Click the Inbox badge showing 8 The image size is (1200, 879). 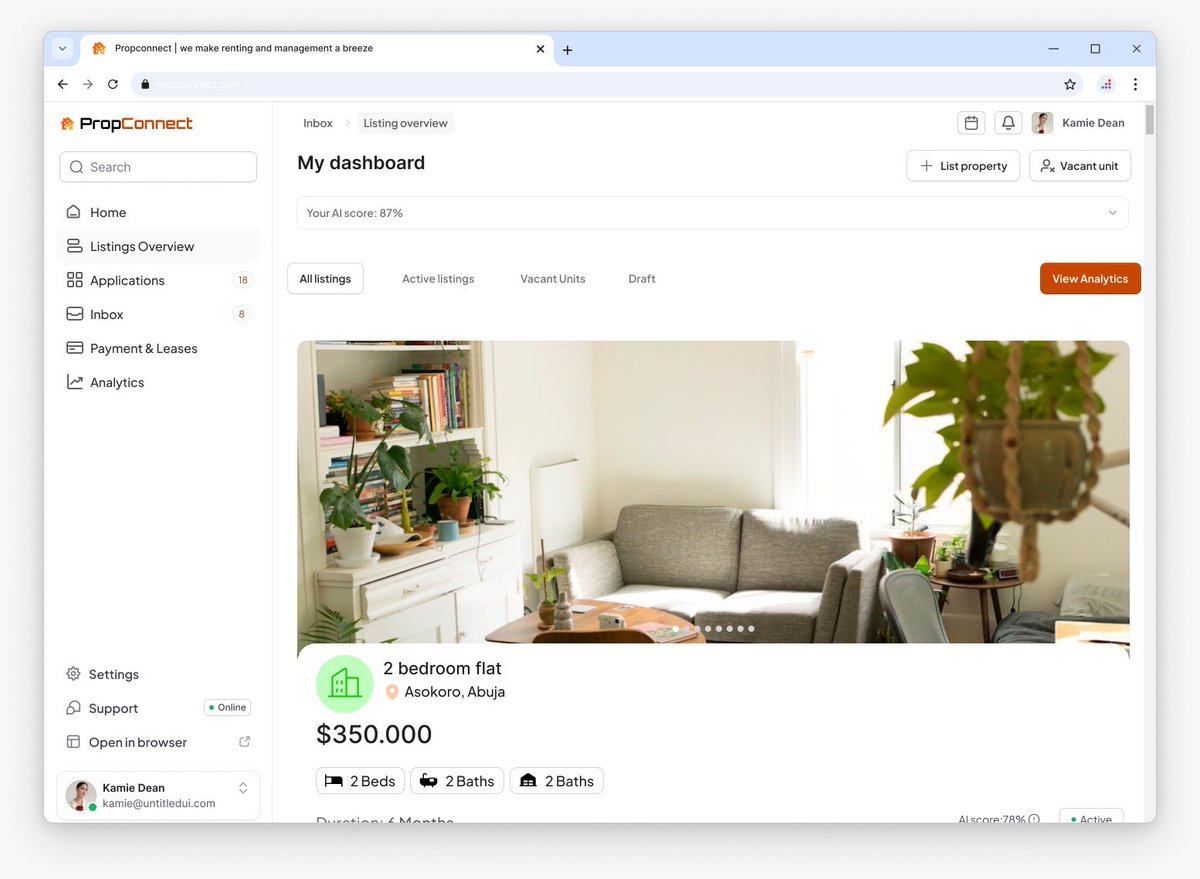click(241, 314)
